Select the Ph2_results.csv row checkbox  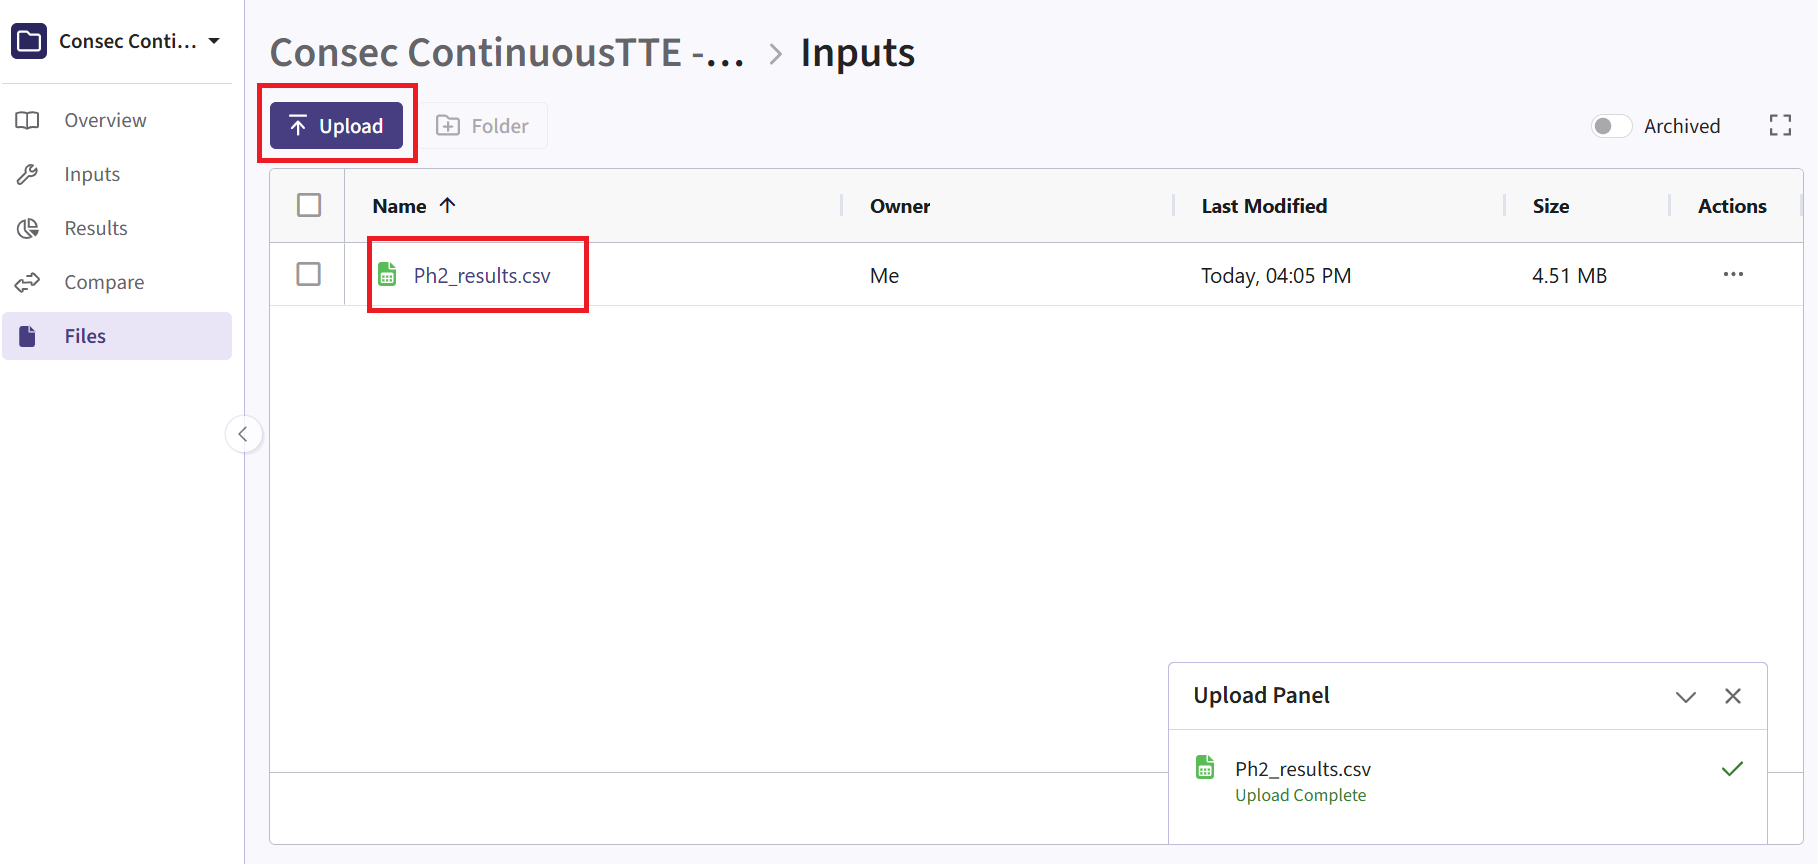click(309, 274)
